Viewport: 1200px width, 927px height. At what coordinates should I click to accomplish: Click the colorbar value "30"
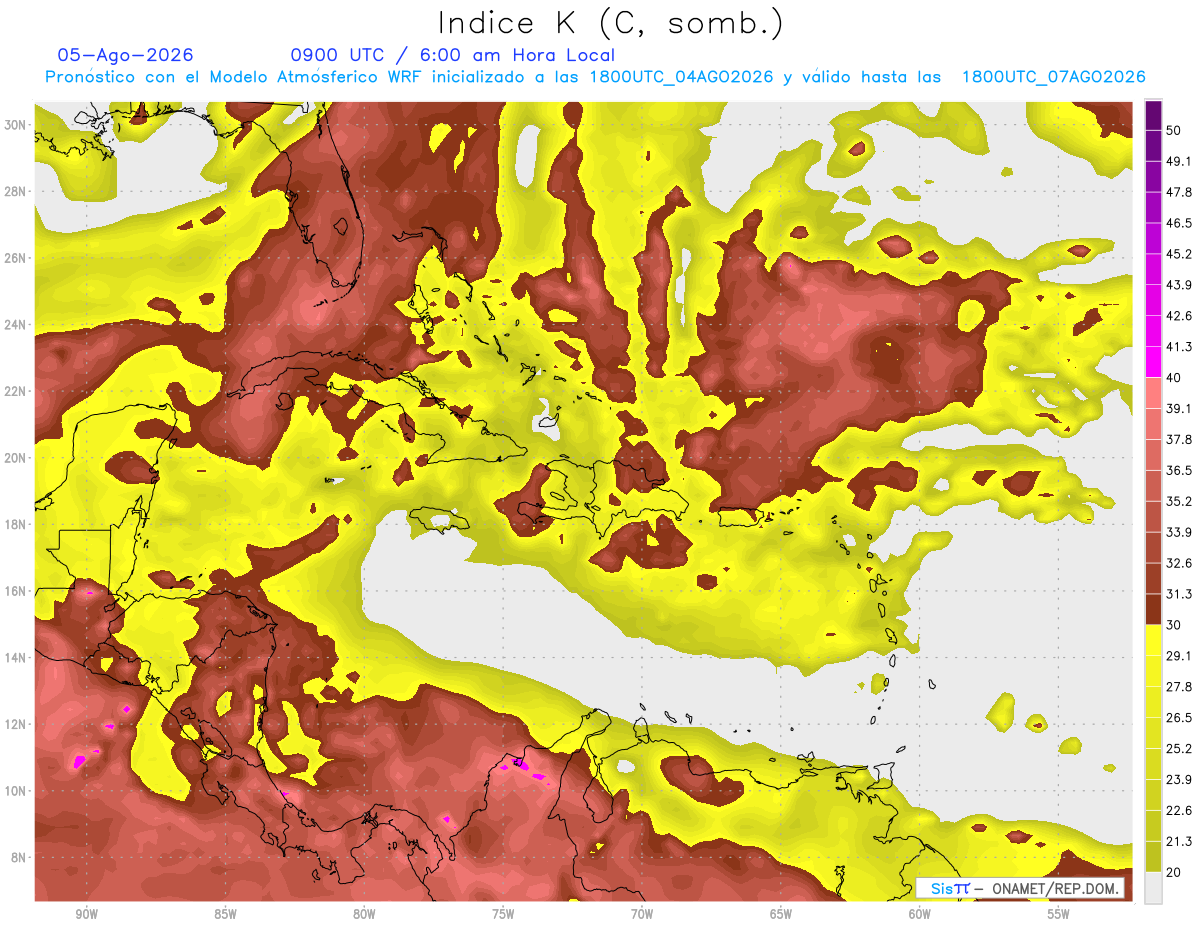[x=1174, y=625]
